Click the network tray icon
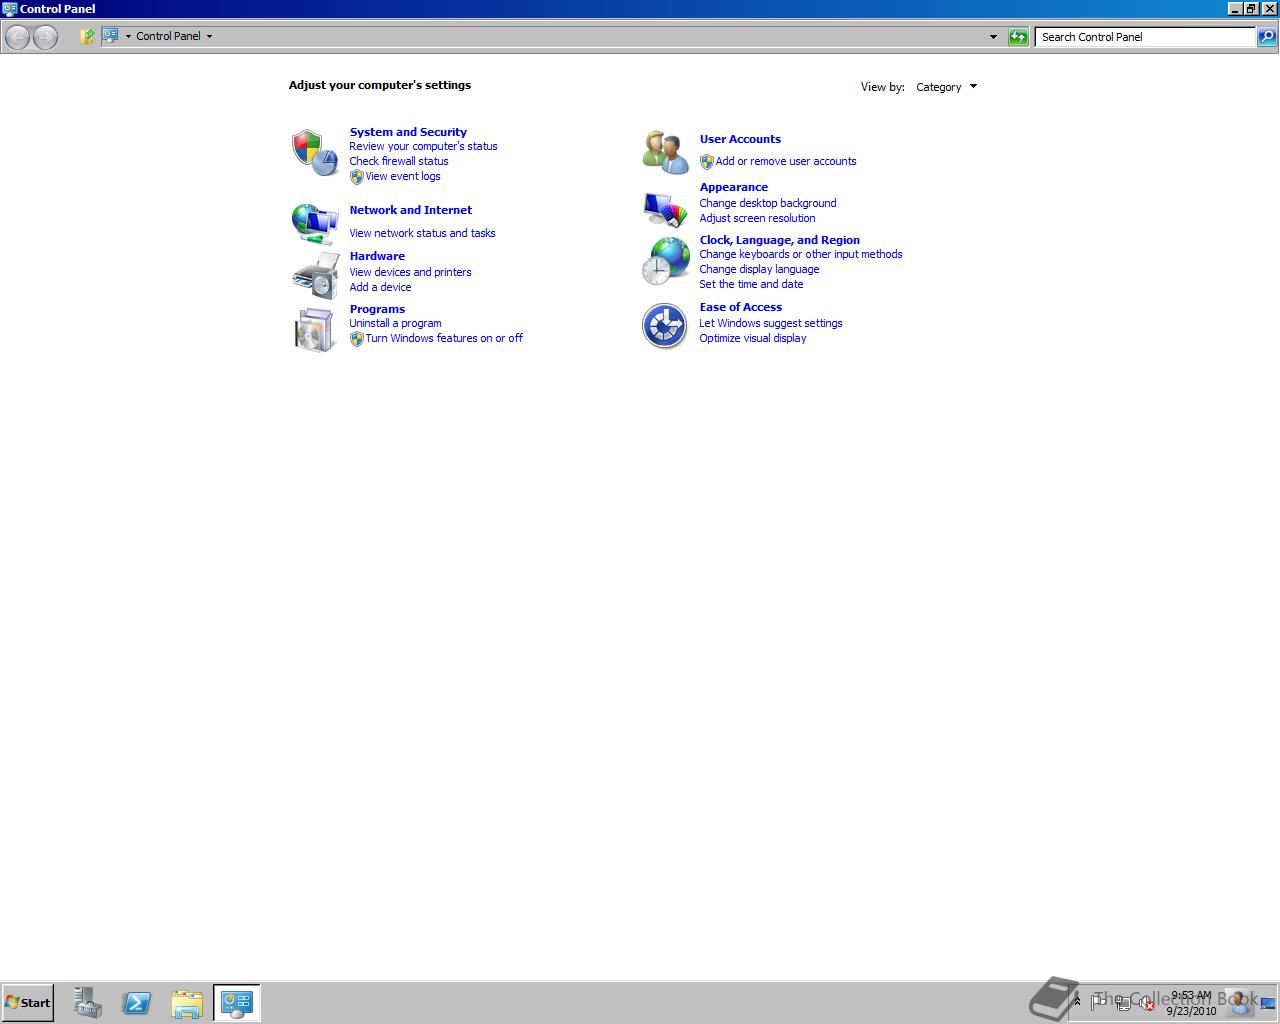This screenshot has height=1024, width=1280. pos(1123,1002)
